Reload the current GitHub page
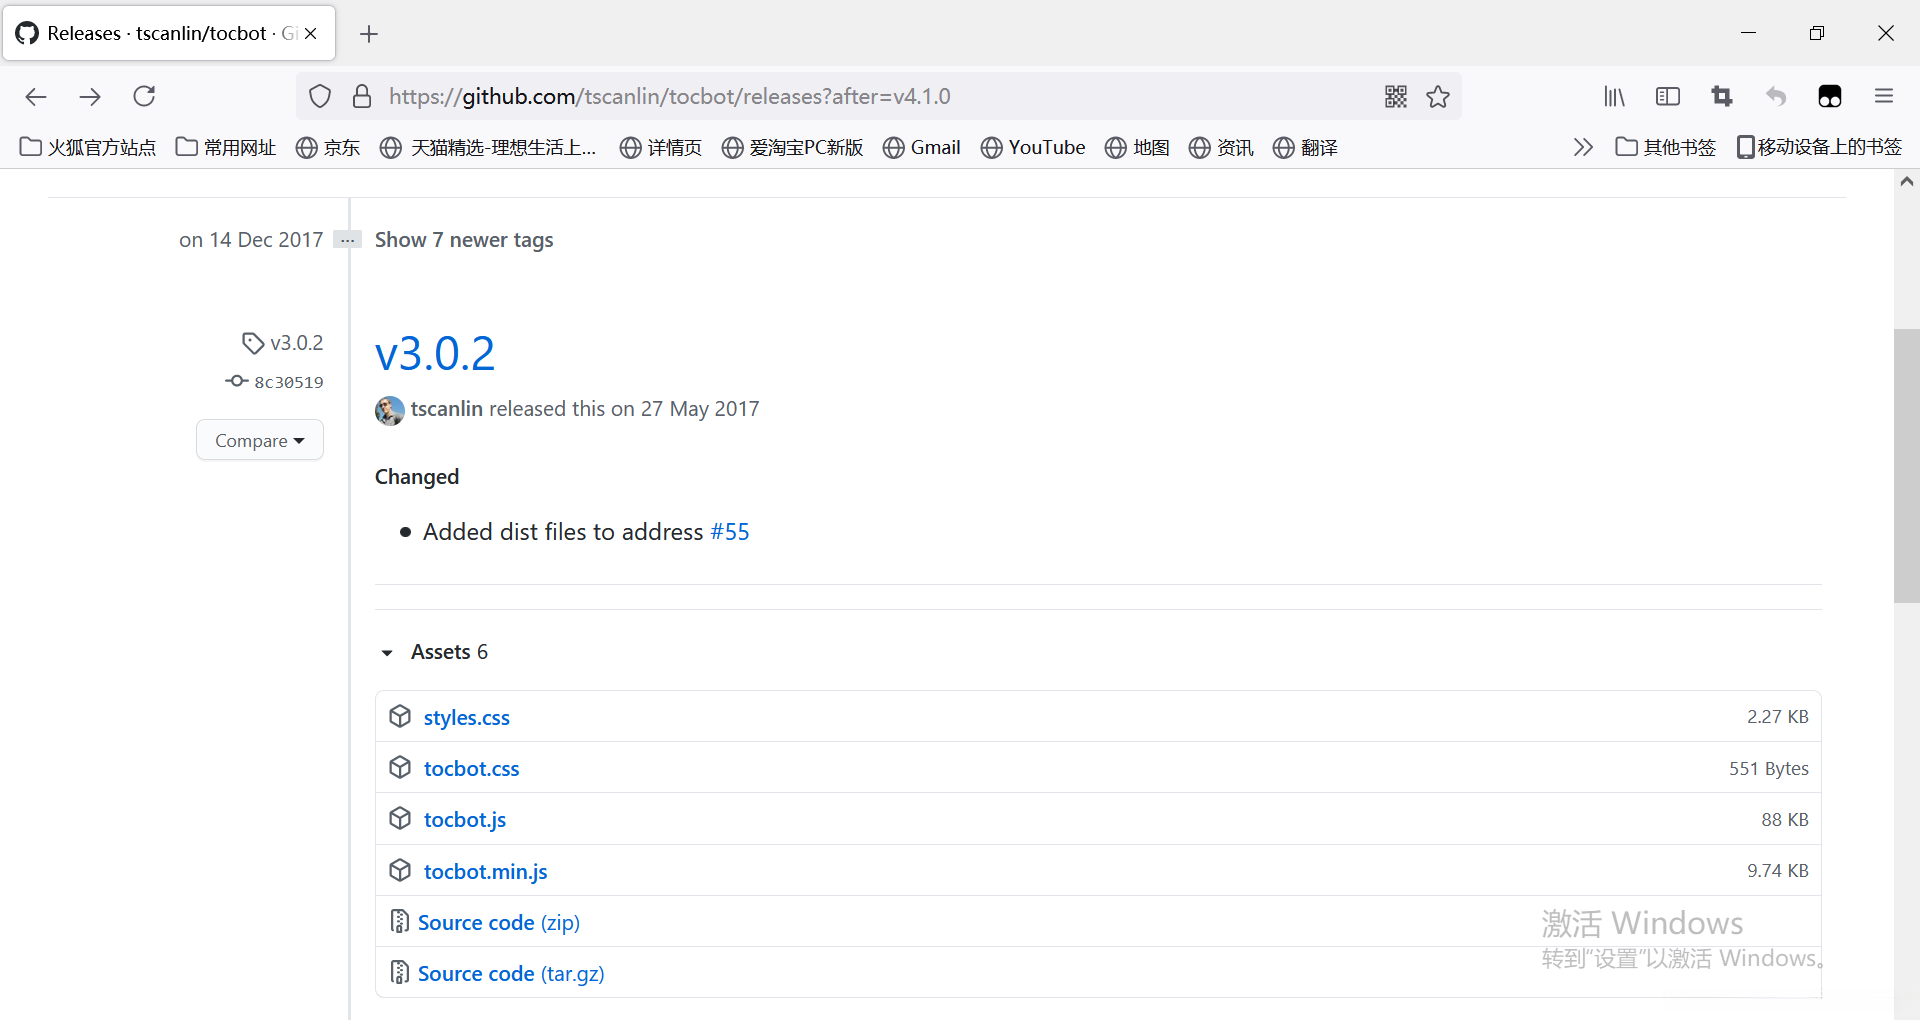The image size is (1920, 1020). (x=144, y=96)
